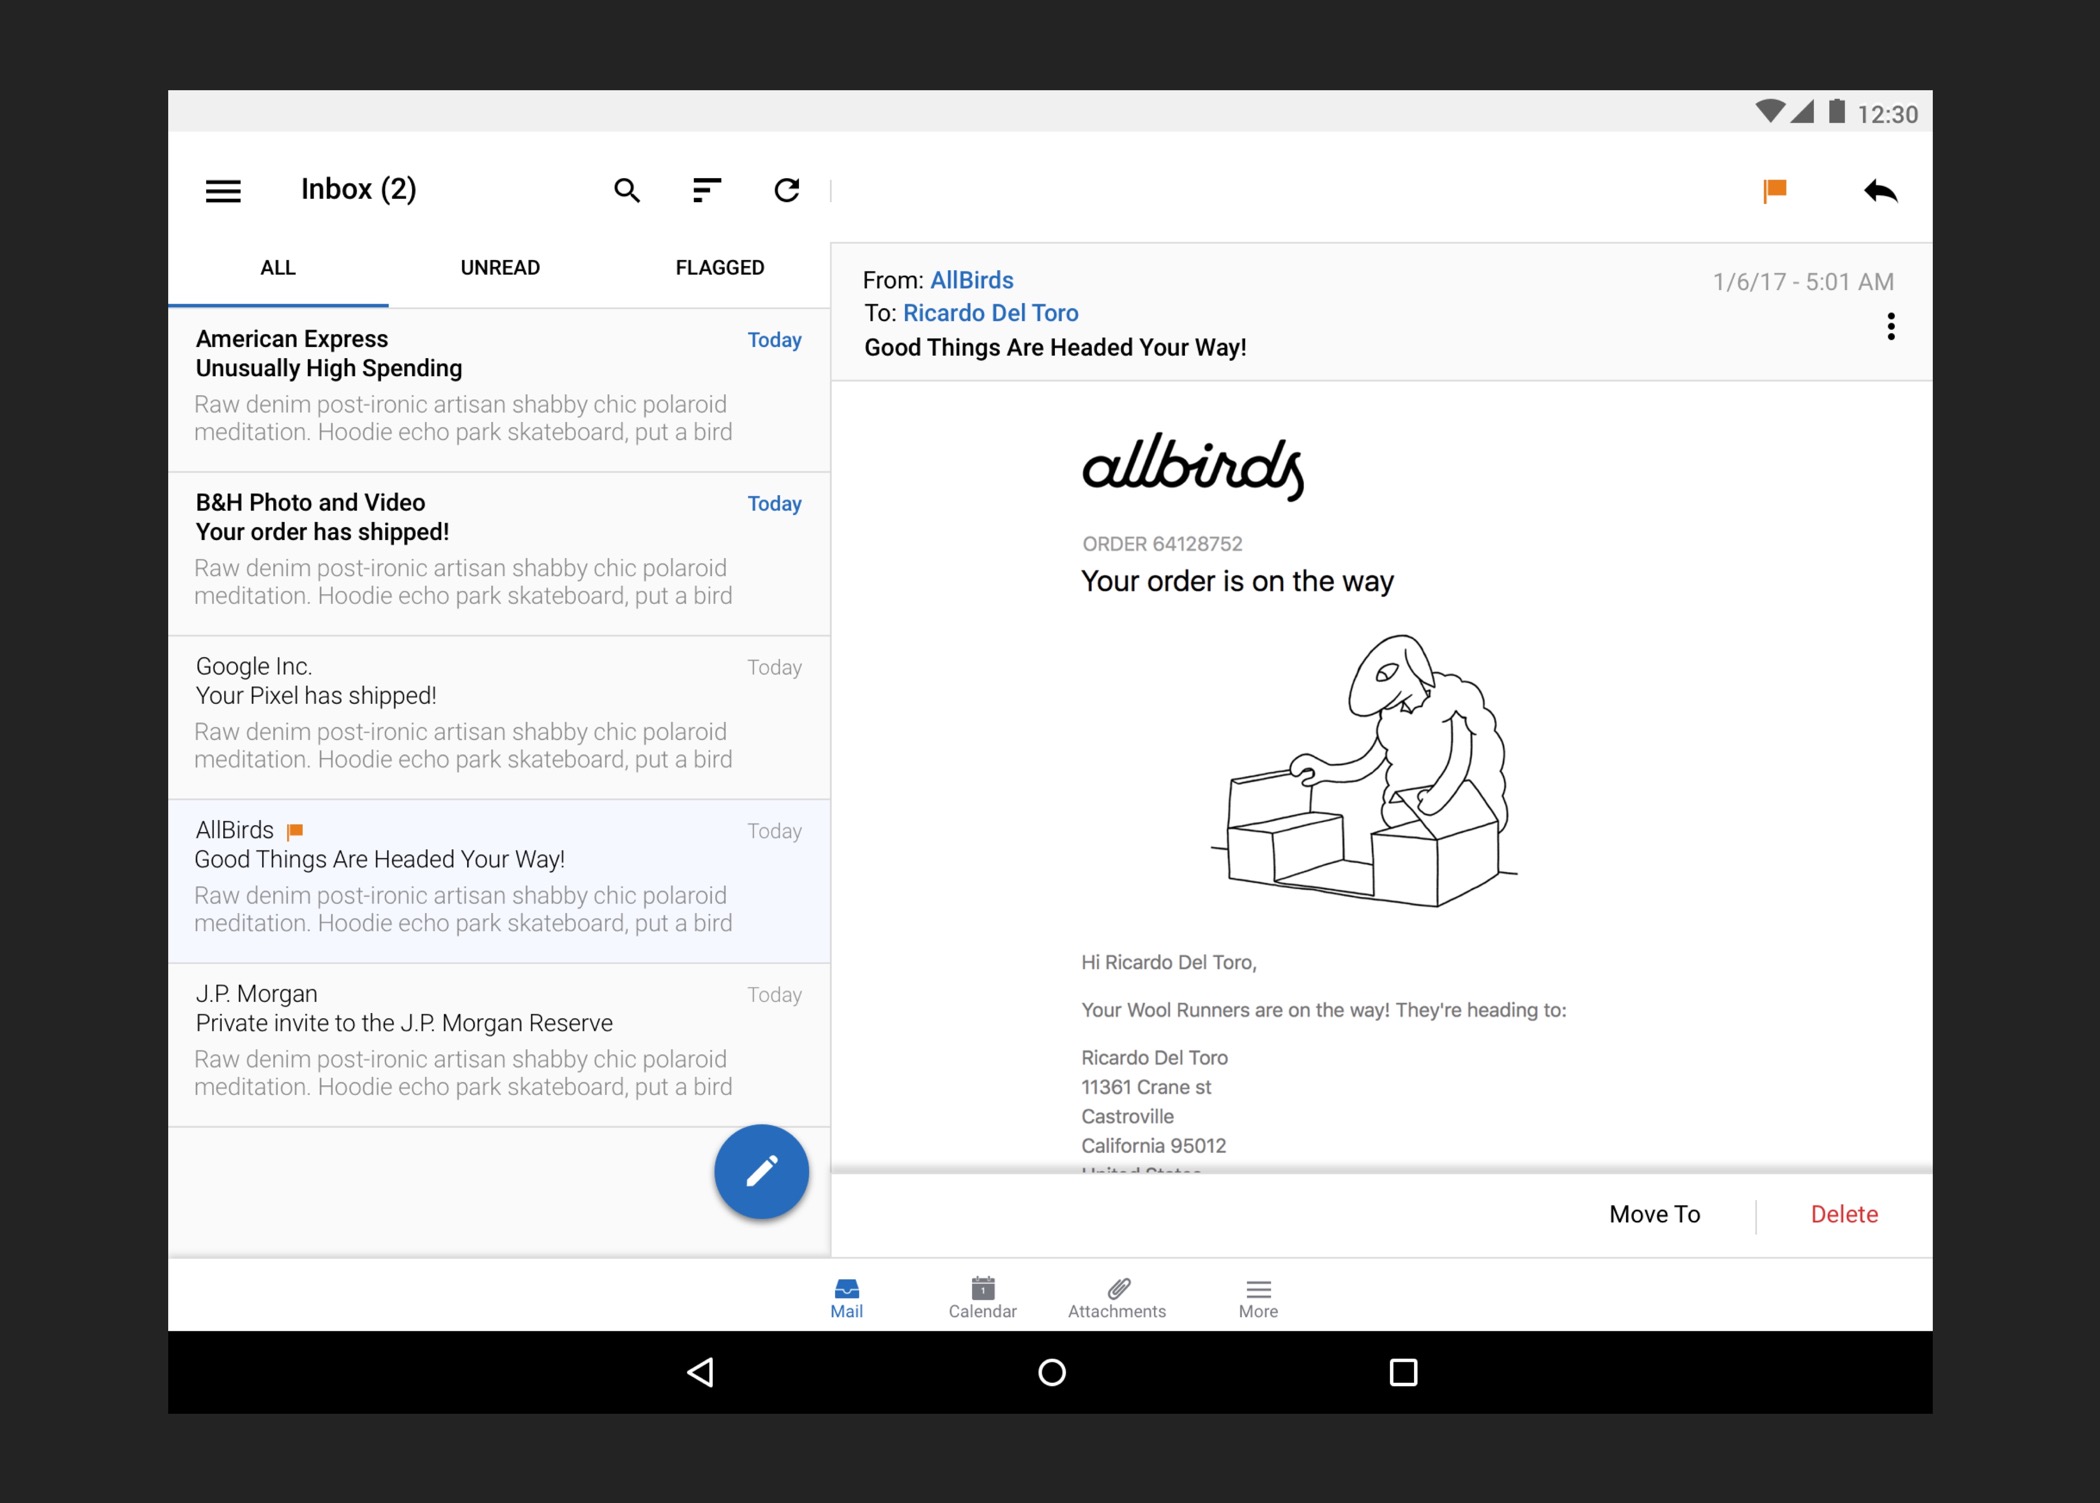2100x1503 pixels.
Task: Toggle the orange flag on the open email
Action: 1774,190
